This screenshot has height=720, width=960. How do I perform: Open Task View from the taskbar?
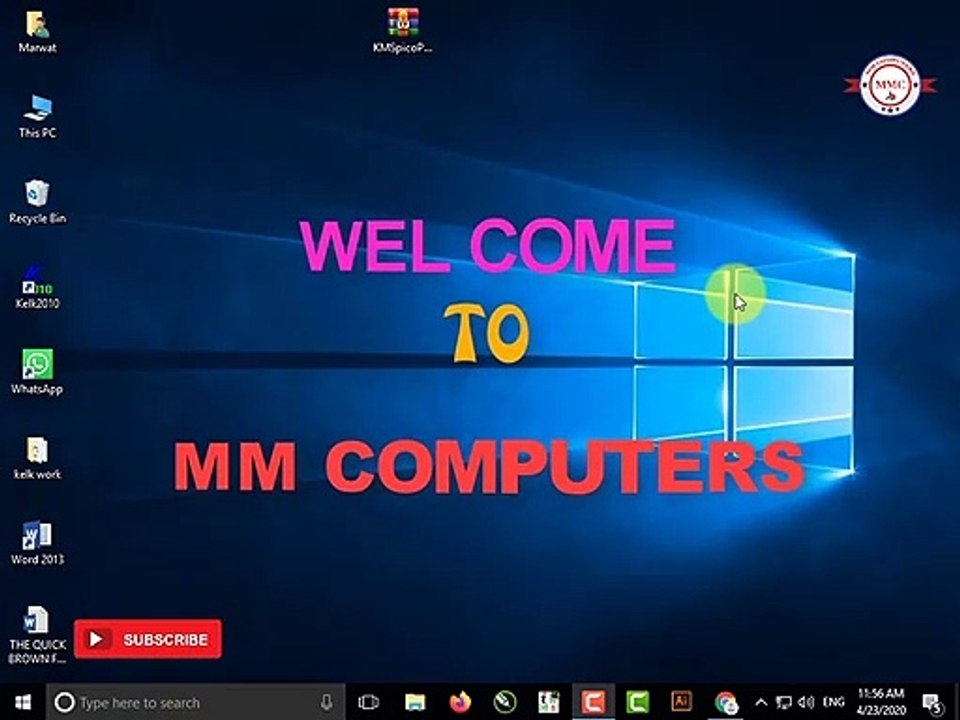point(368,702)
